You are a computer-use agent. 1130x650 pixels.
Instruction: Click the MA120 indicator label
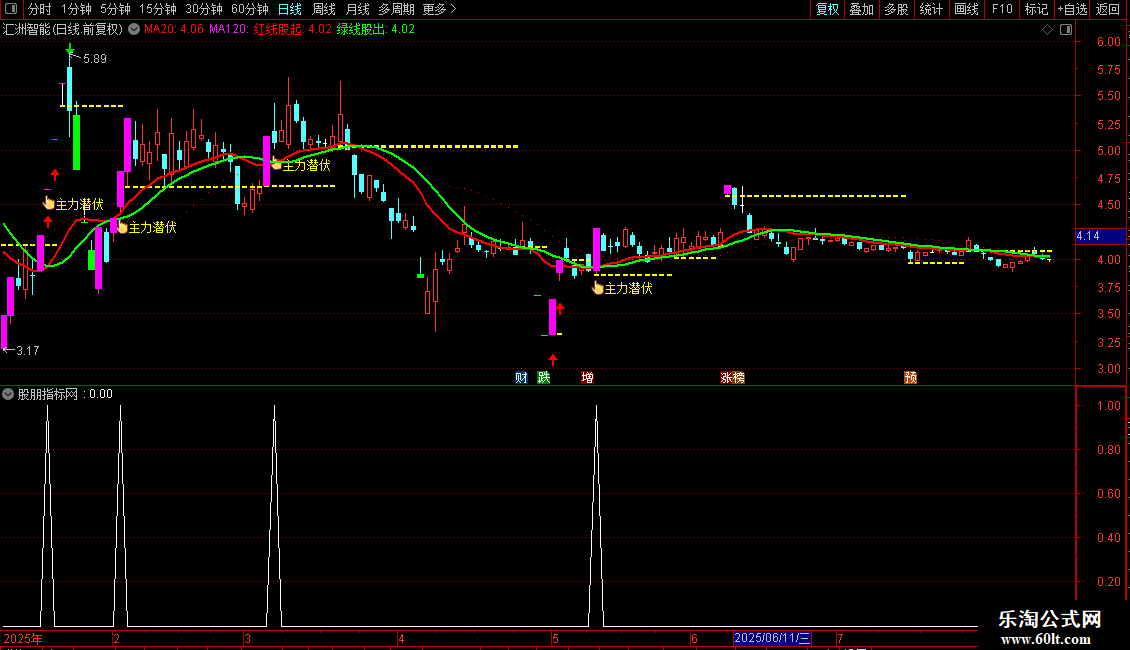(x=229, y=29)
